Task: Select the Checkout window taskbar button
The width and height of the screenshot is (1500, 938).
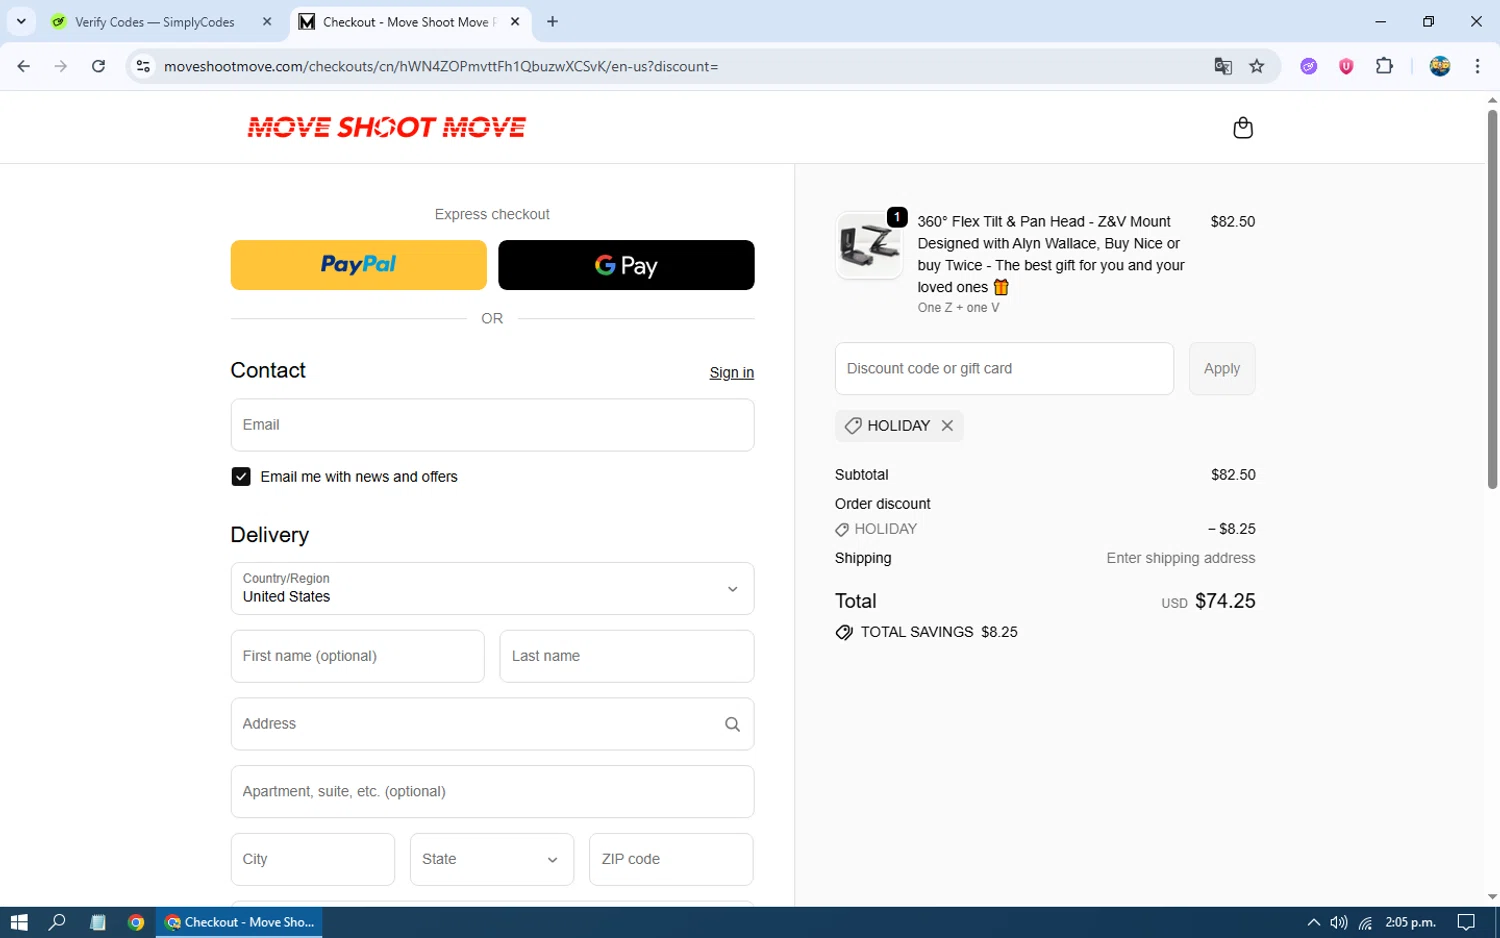Action: tap(239, 922)
